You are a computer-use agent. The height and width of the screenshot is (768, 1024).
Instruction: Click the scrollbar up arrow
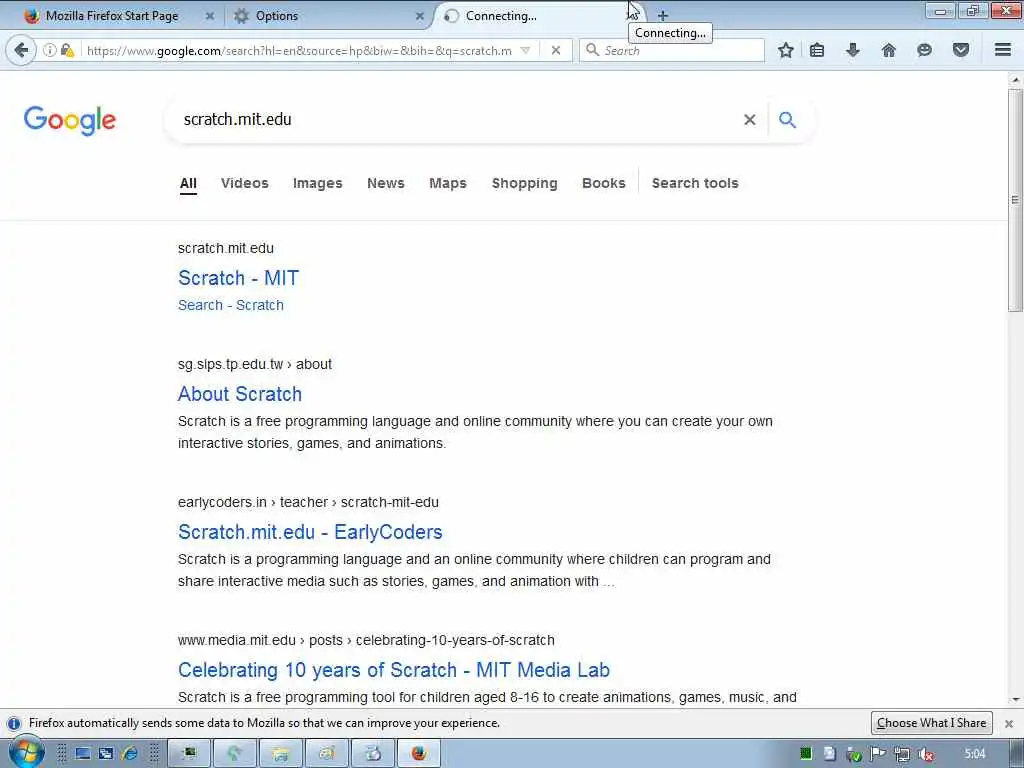[1015, 80]
